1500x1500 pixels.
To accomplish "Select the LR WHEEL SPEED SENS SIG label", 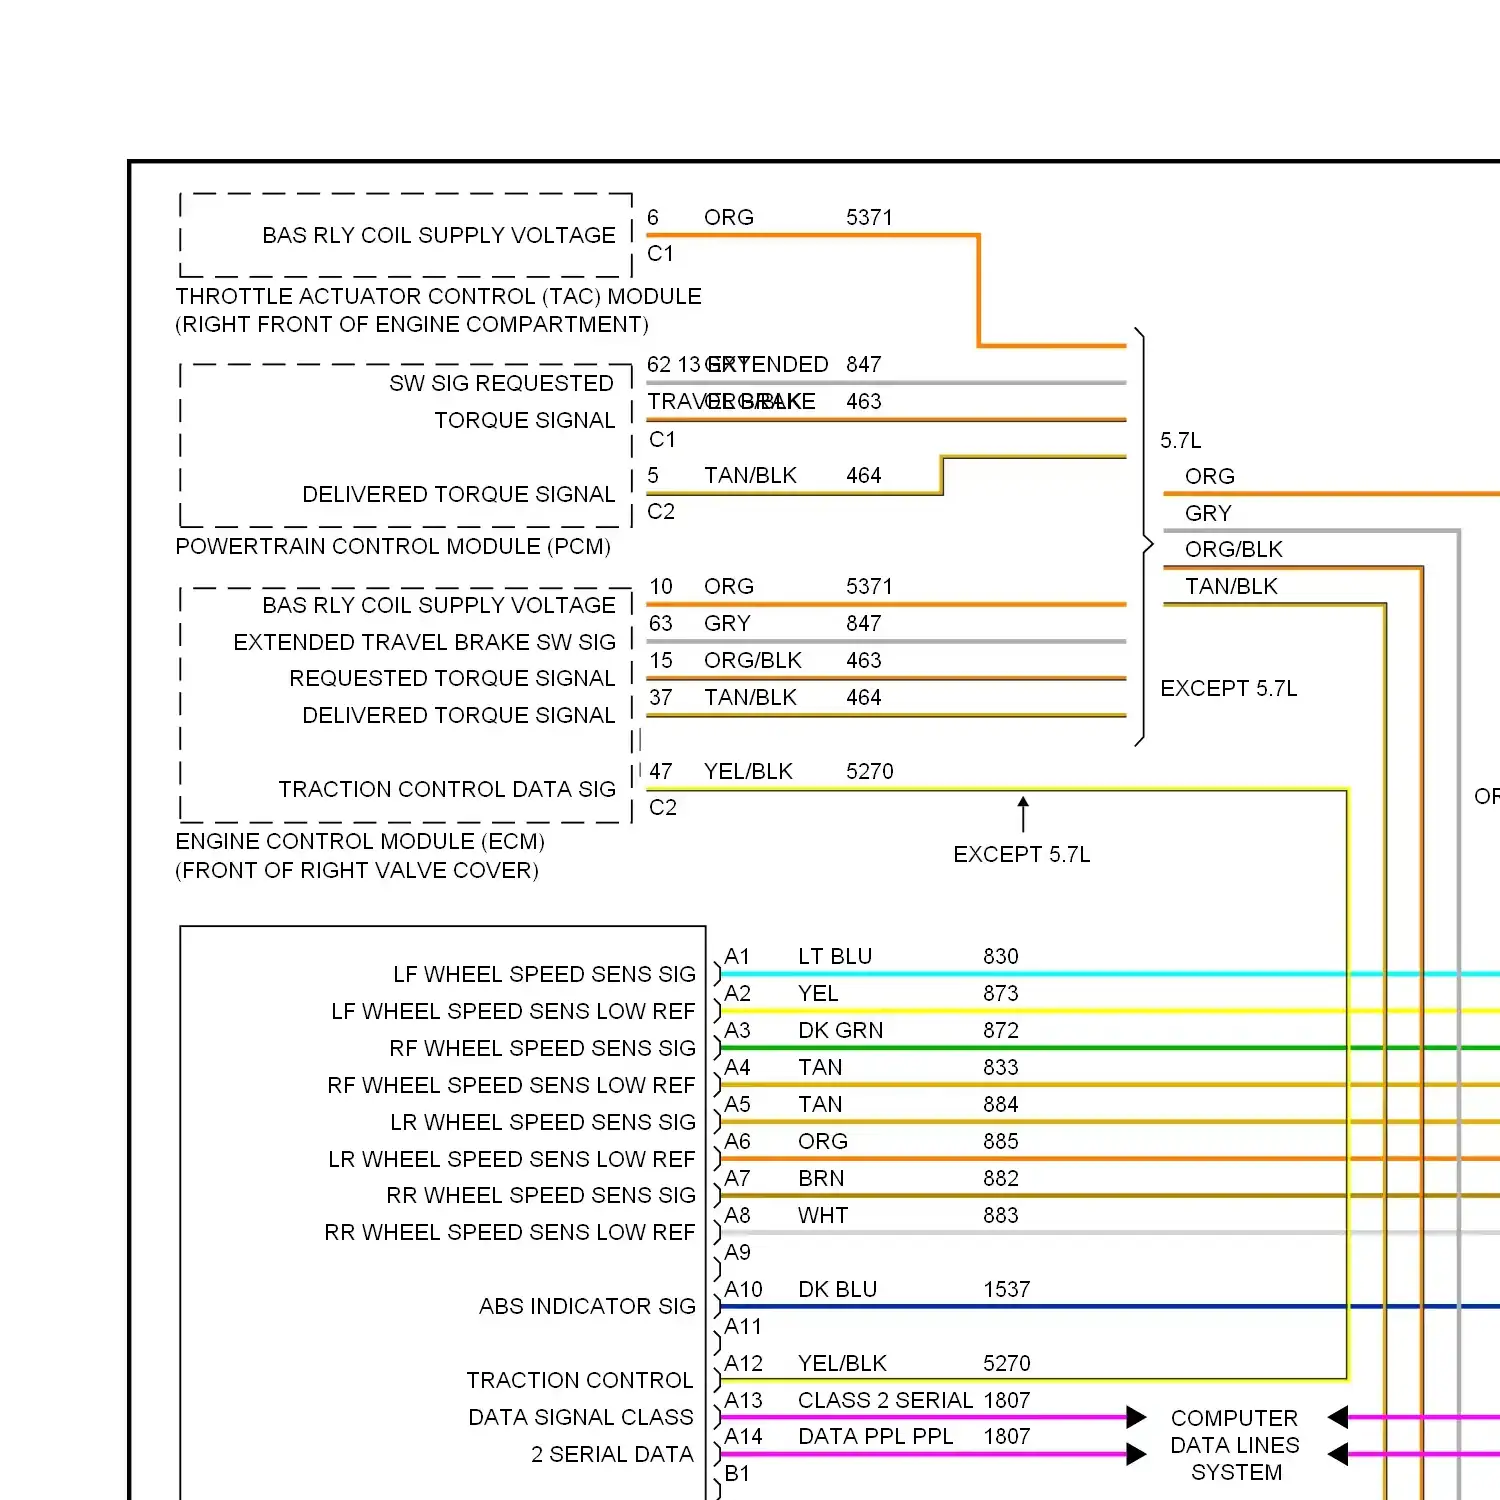I will click(x=543, y=1122).
